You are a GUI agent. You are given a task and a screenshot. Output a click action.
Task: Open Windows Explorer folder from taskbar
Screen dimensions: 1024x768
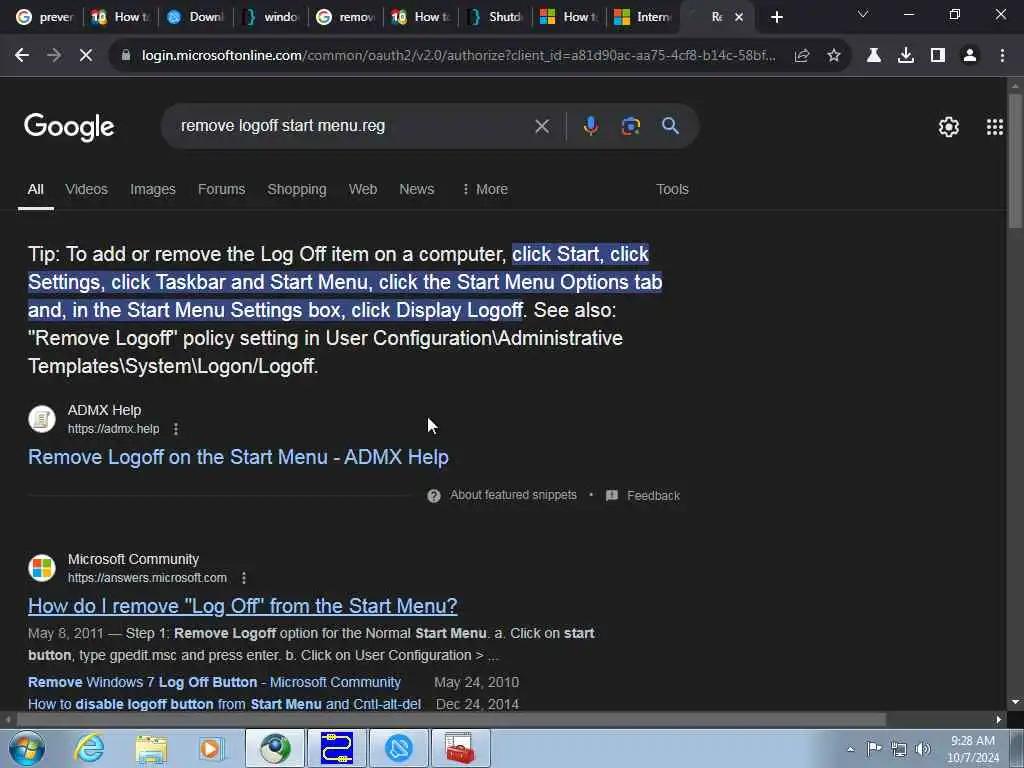click(x=151, y=748)
